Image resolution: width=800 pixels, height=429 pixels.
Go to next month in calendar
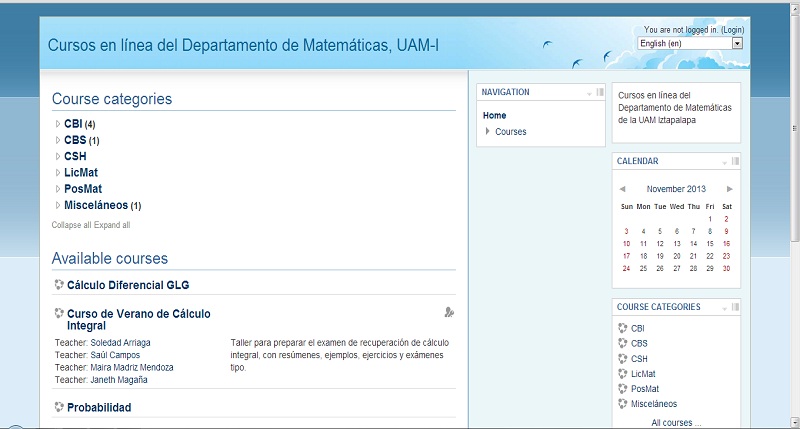pyautogui.click(x=730, y=189)
